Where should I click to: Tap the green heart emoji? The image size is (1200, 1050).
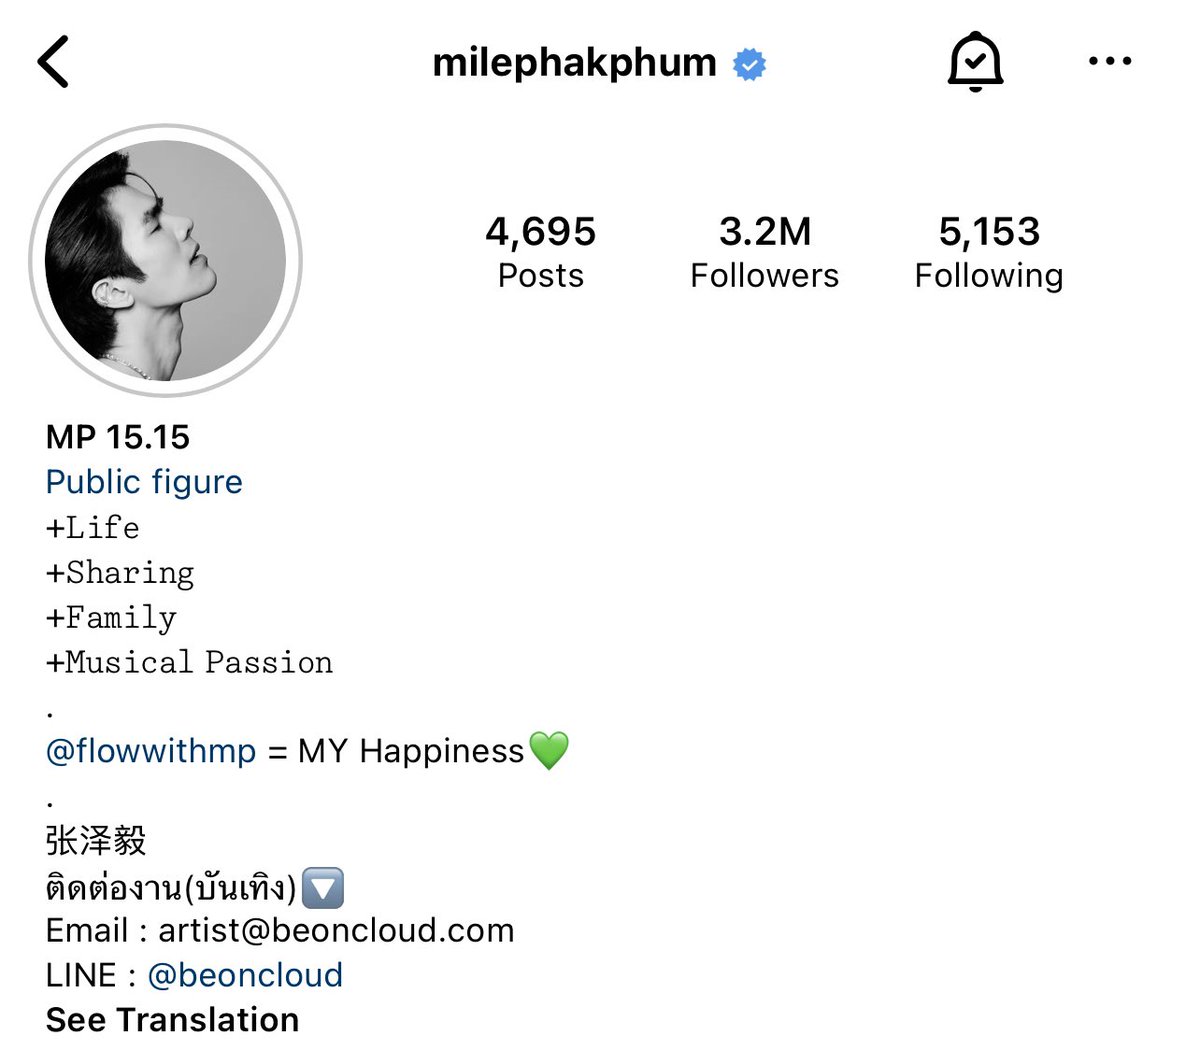[x=548, y=750]
